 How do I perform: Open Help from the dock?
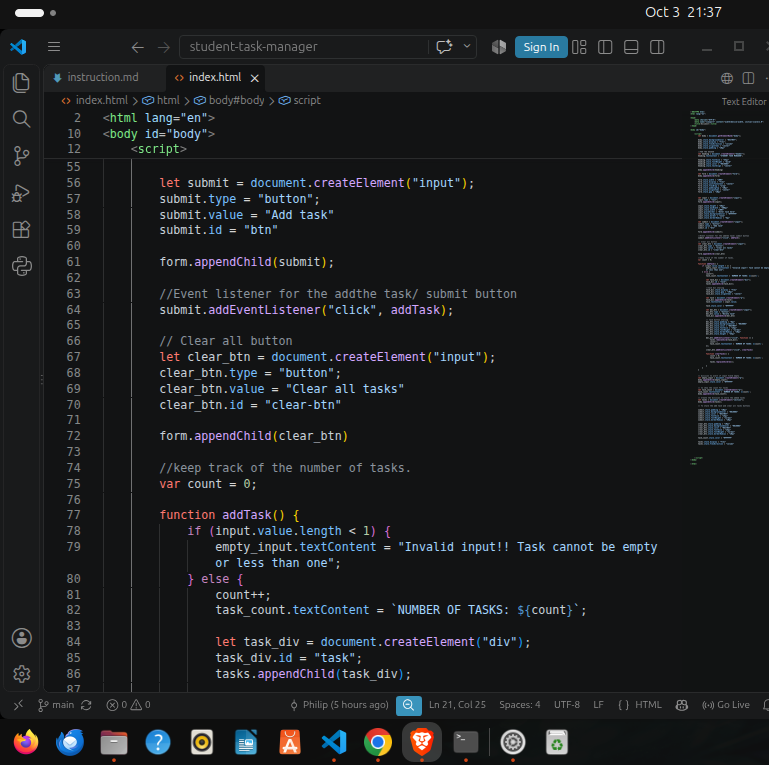click(158, 742)
